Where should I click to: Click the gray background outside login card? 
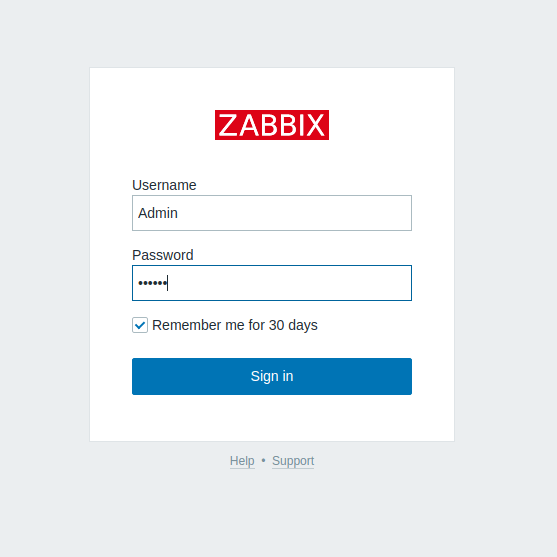pos(44,277)
